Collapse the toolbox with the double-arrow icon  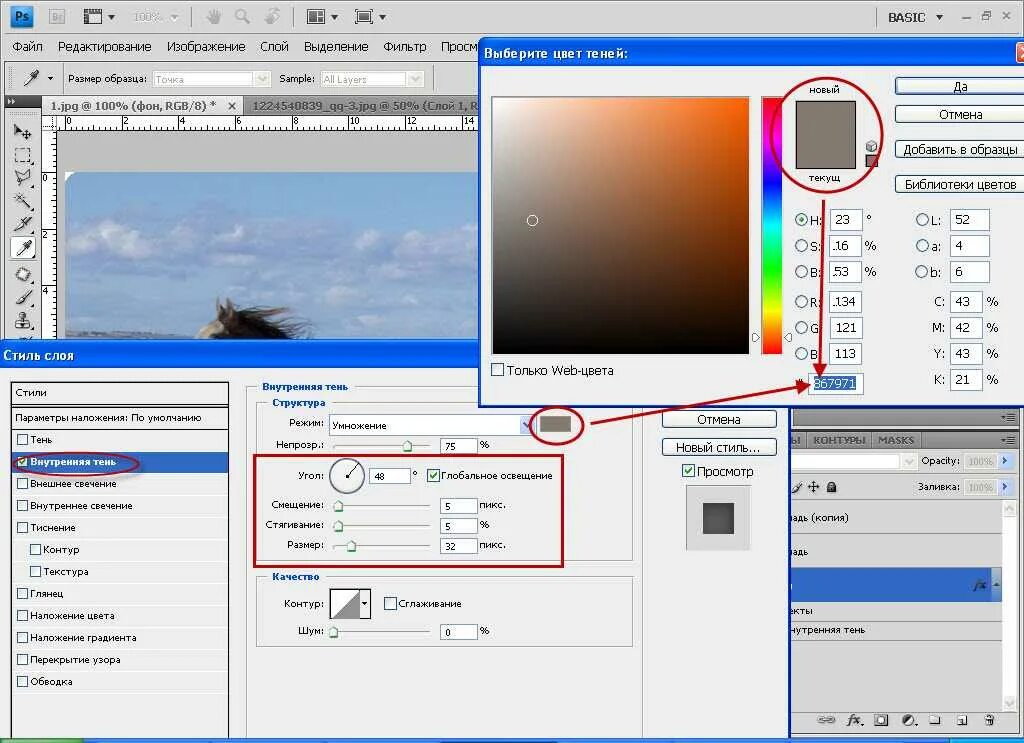point(10,102)
